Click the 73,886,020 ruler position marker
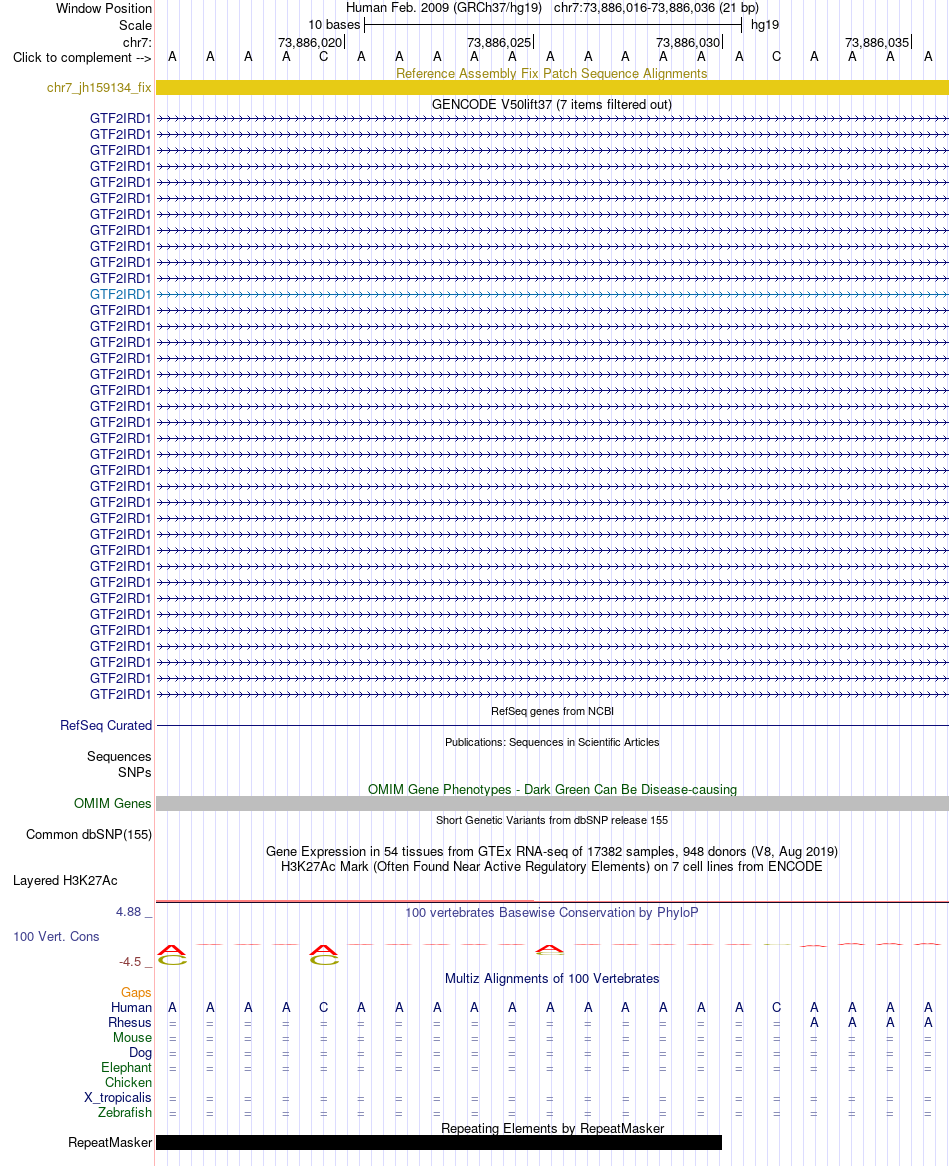Screen dimensions: 950x1166 pyautogui.click(x=310, y=43)
